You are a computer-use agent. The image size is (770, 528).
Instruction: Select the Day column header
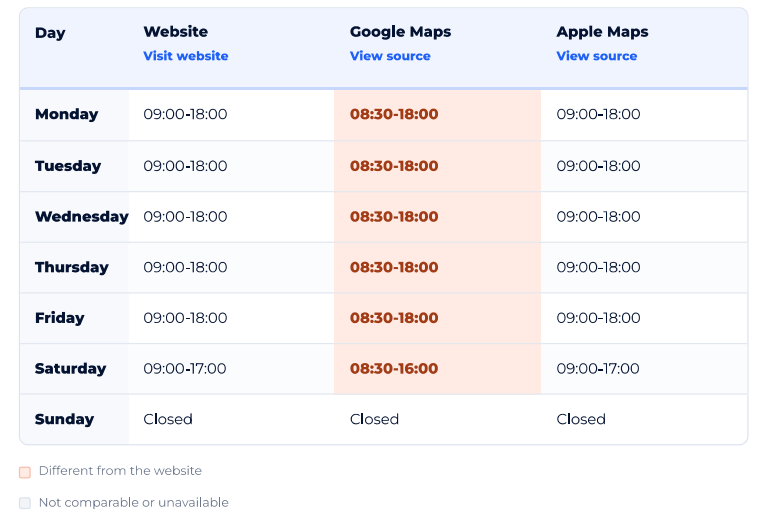(50, 33)
